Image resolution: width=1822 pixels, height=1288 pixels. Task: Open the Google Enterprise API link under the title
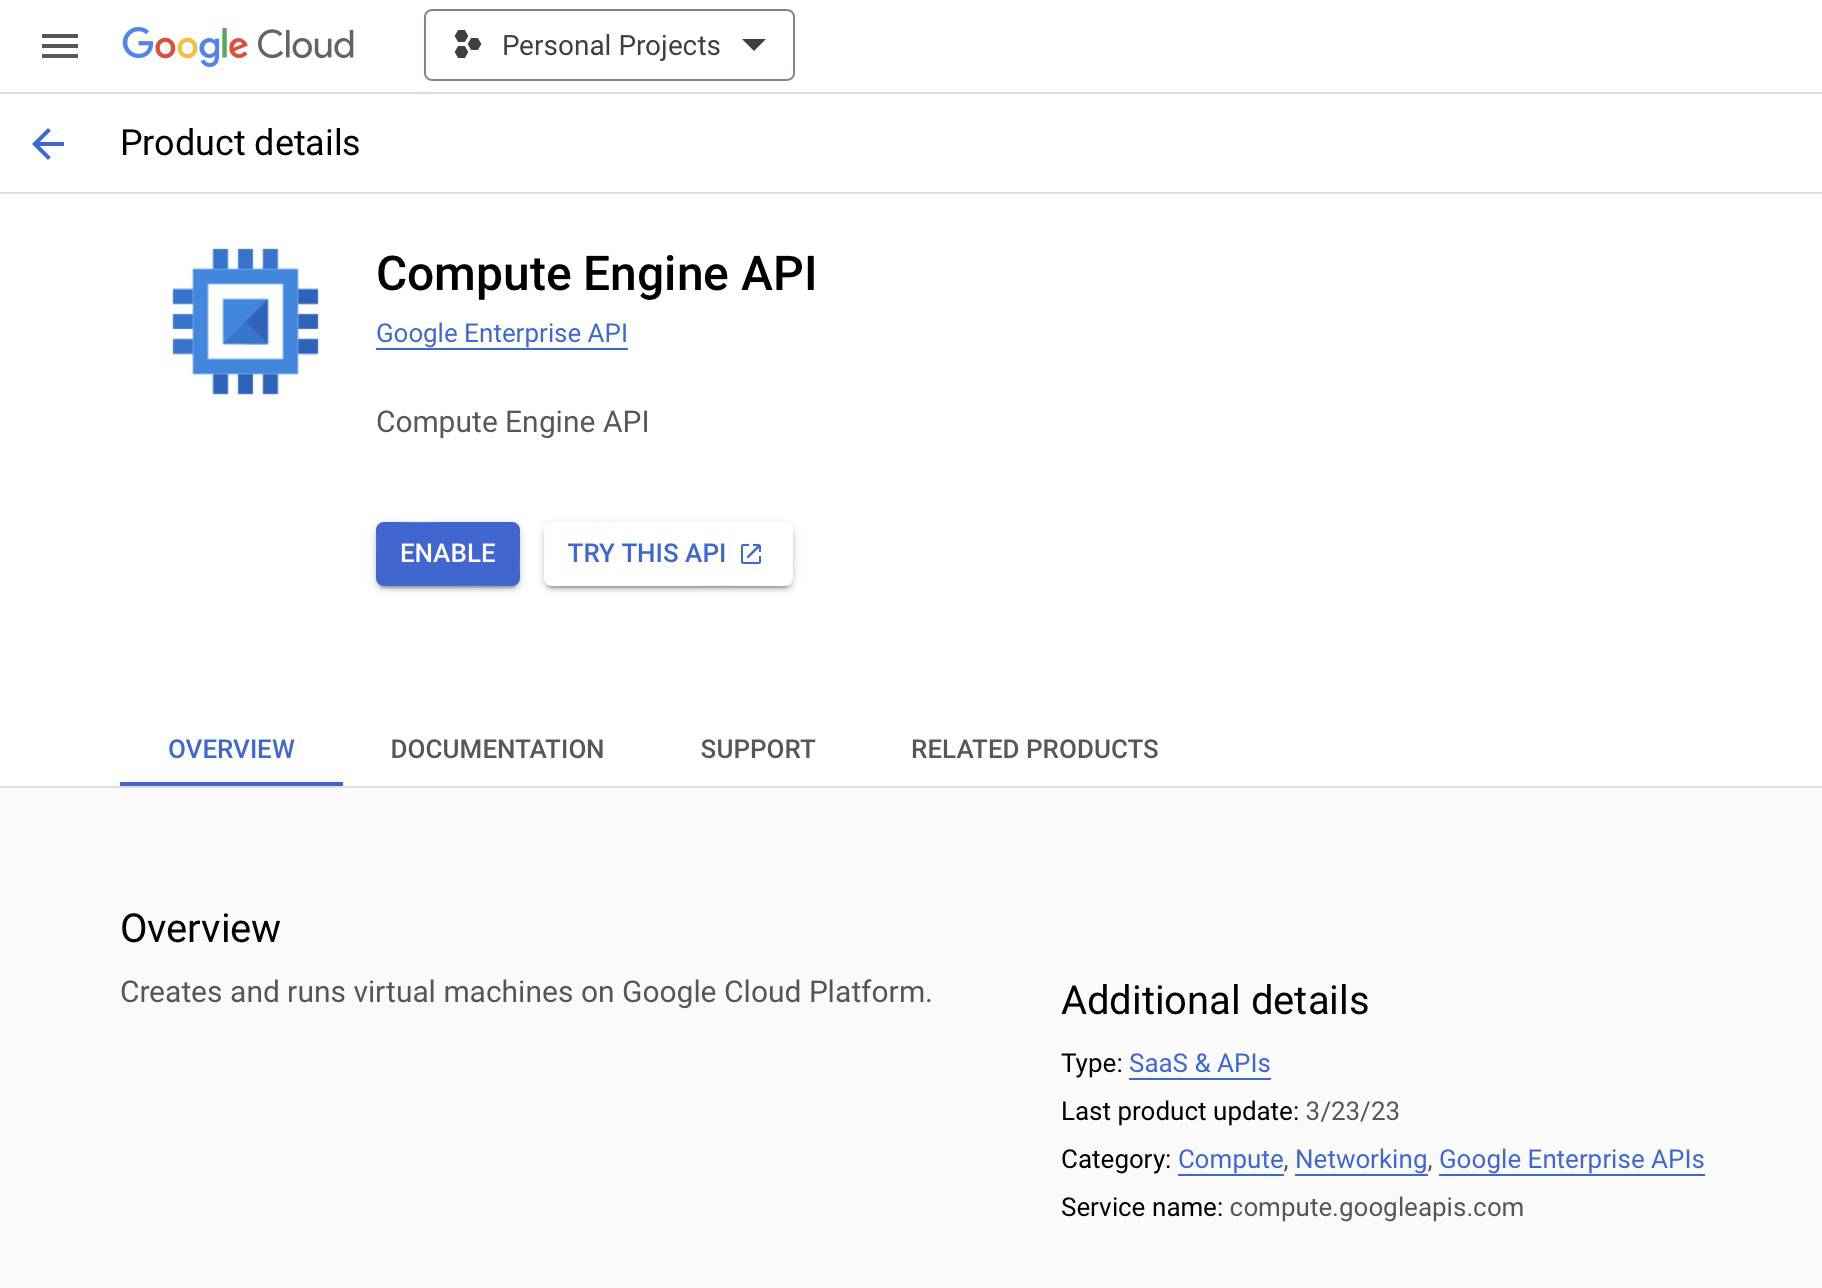coord(501,333)
